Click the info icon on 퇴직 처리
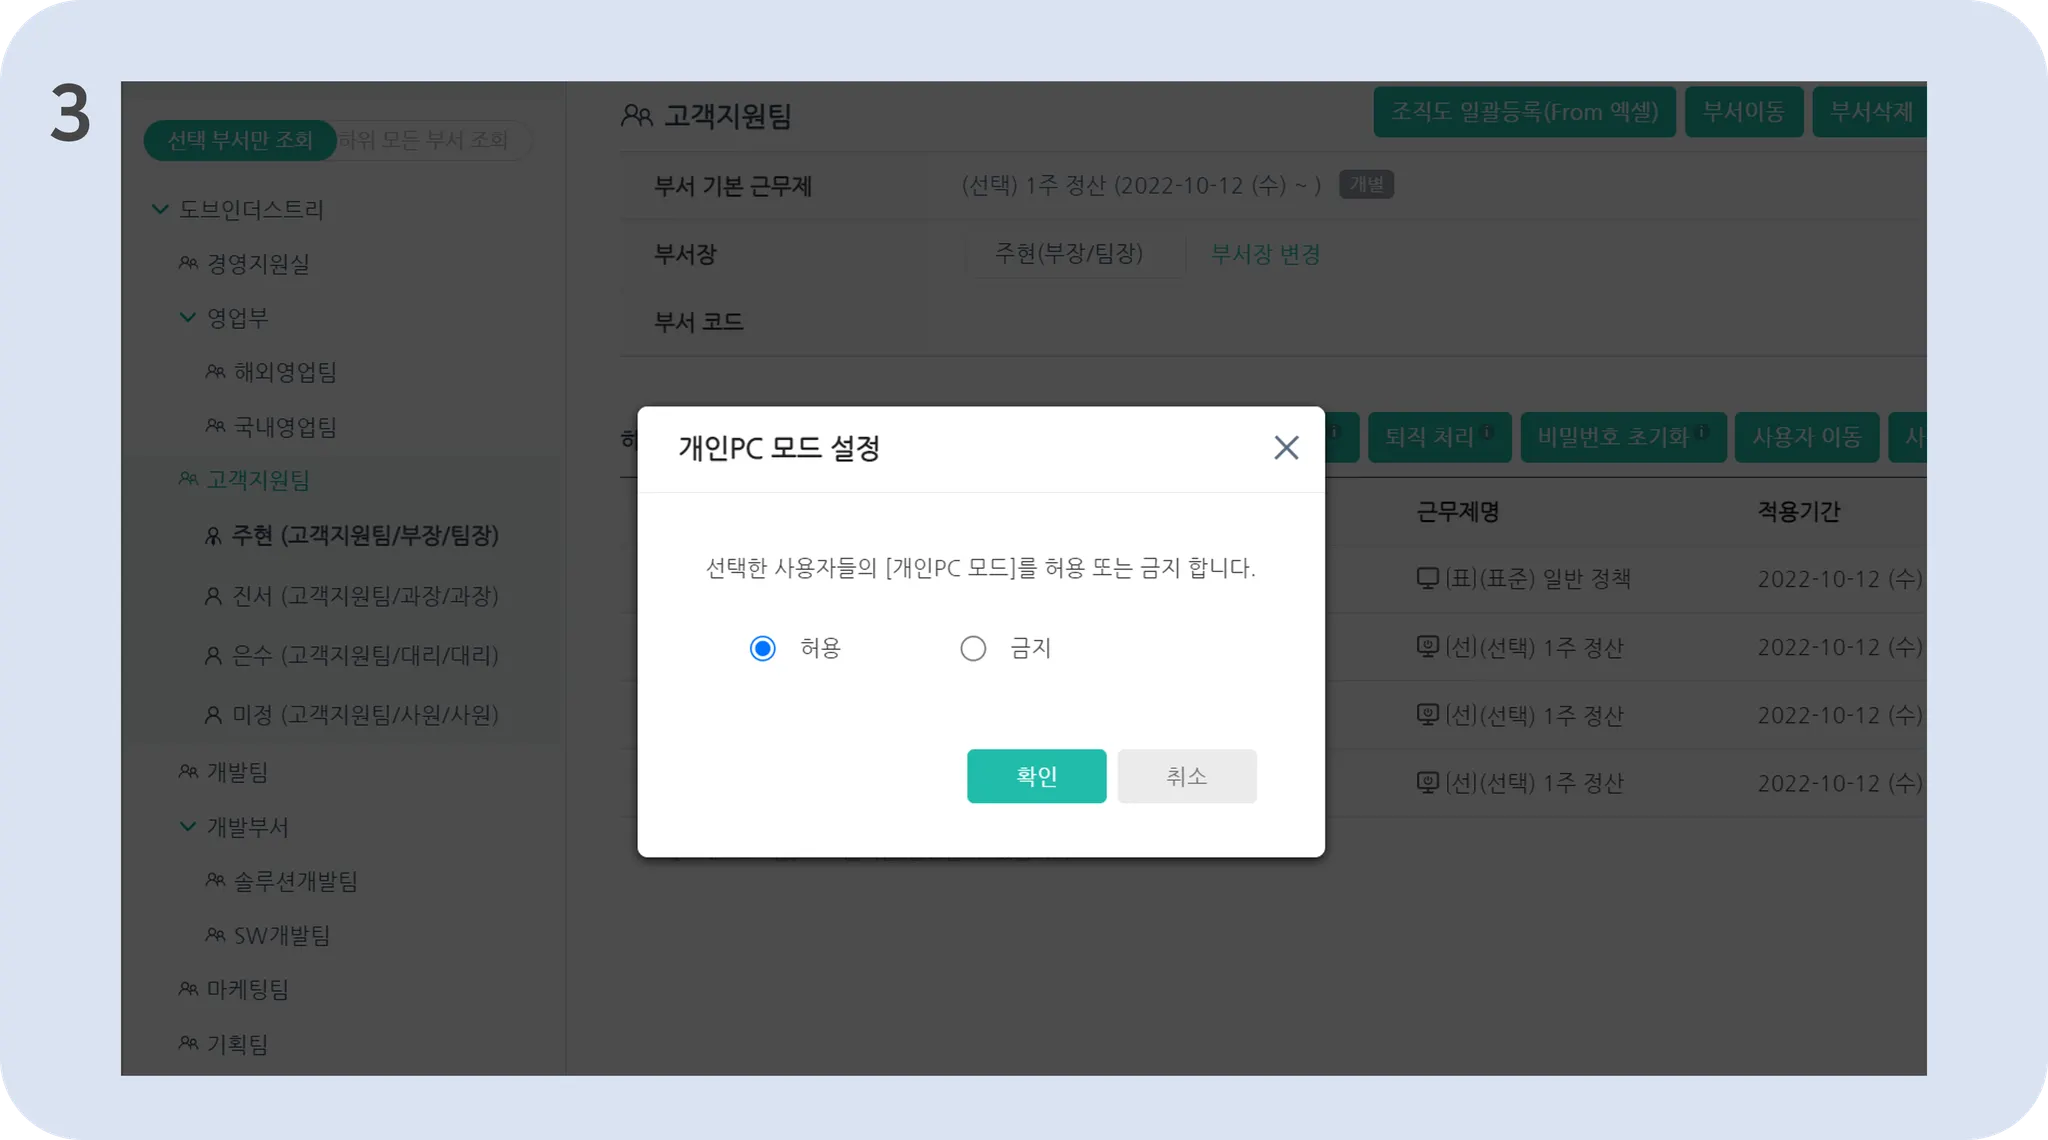 (x=1487, y=432)
